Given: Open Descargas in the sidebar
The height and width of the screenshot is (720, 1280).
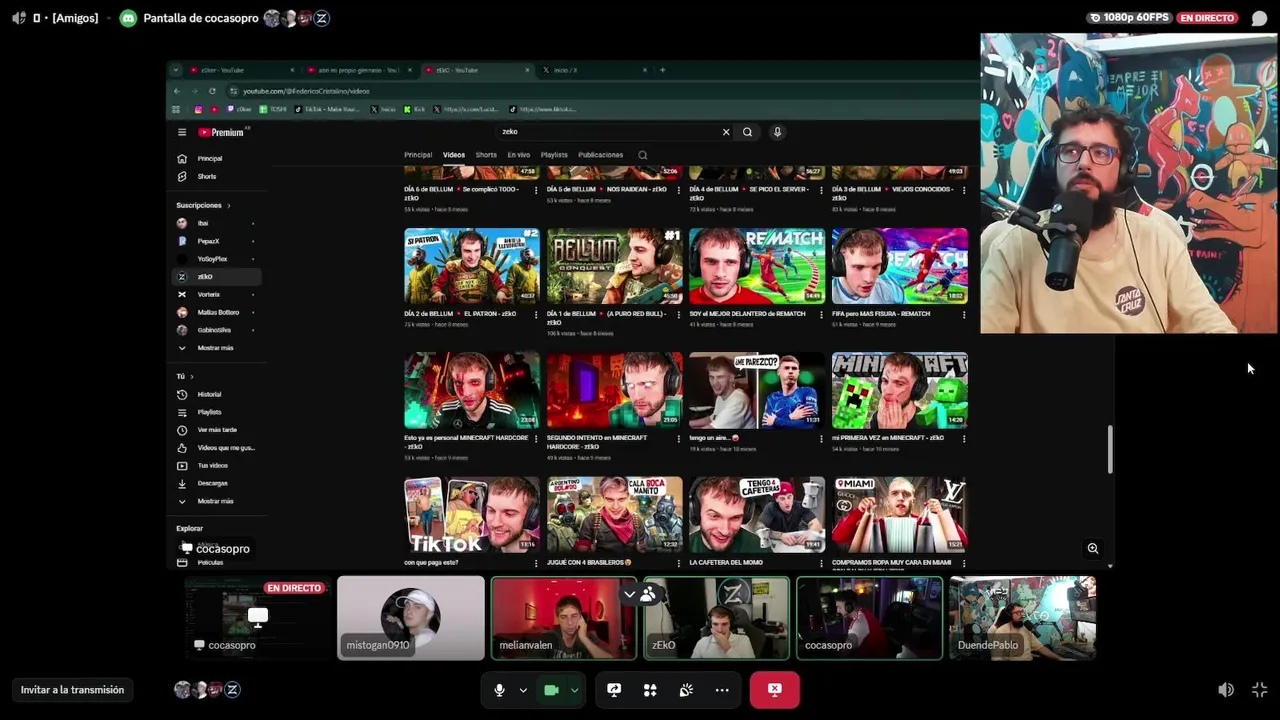Looking at the screenshot, I should 216,483.
